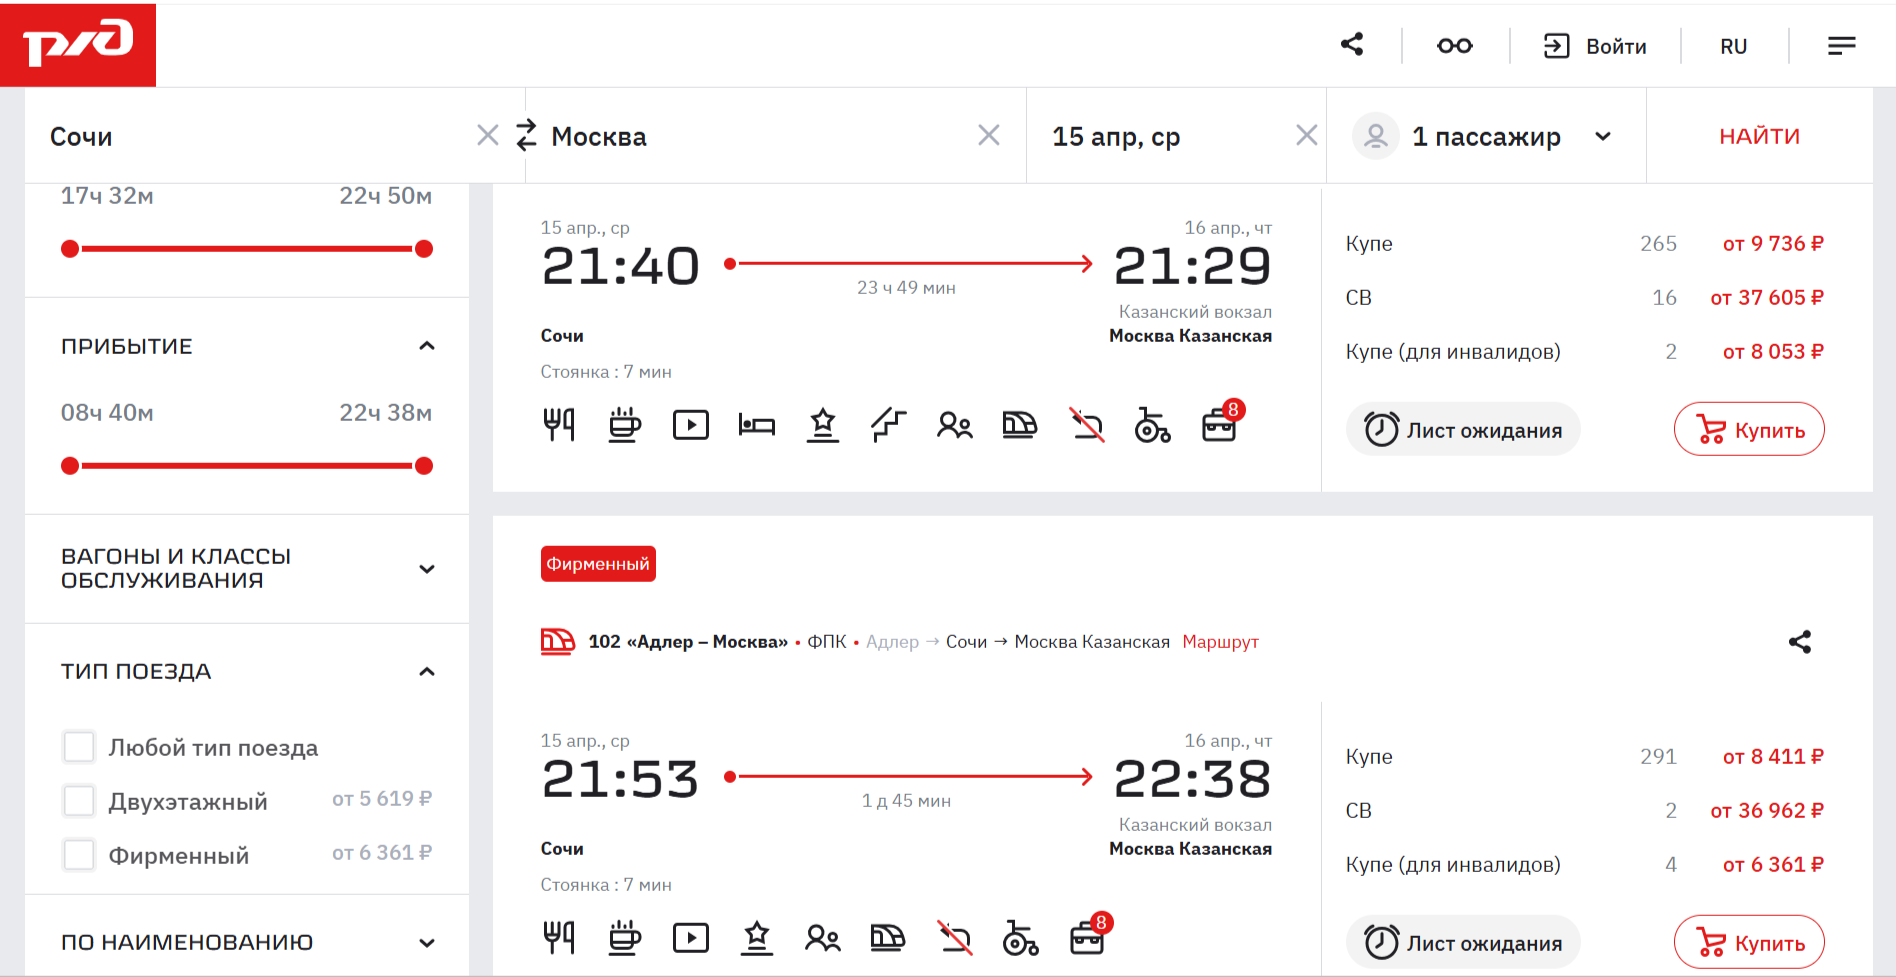The image size is (1896, 977).
Task: Collapse the Прибытие filter section
Action: pyautogui.click(x=427, y=346)
